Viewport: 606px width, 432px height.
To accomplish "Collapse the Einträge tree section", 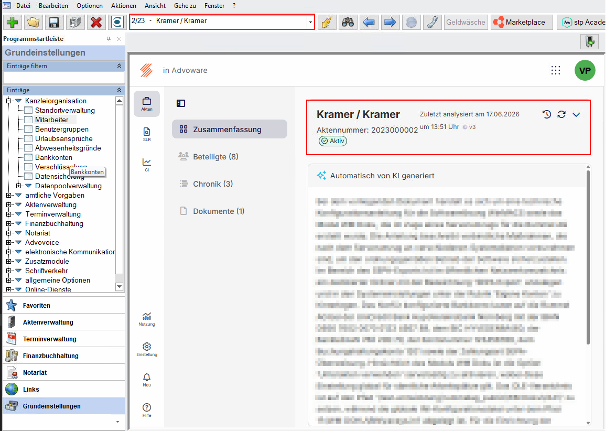I will [x=119, y=90].
